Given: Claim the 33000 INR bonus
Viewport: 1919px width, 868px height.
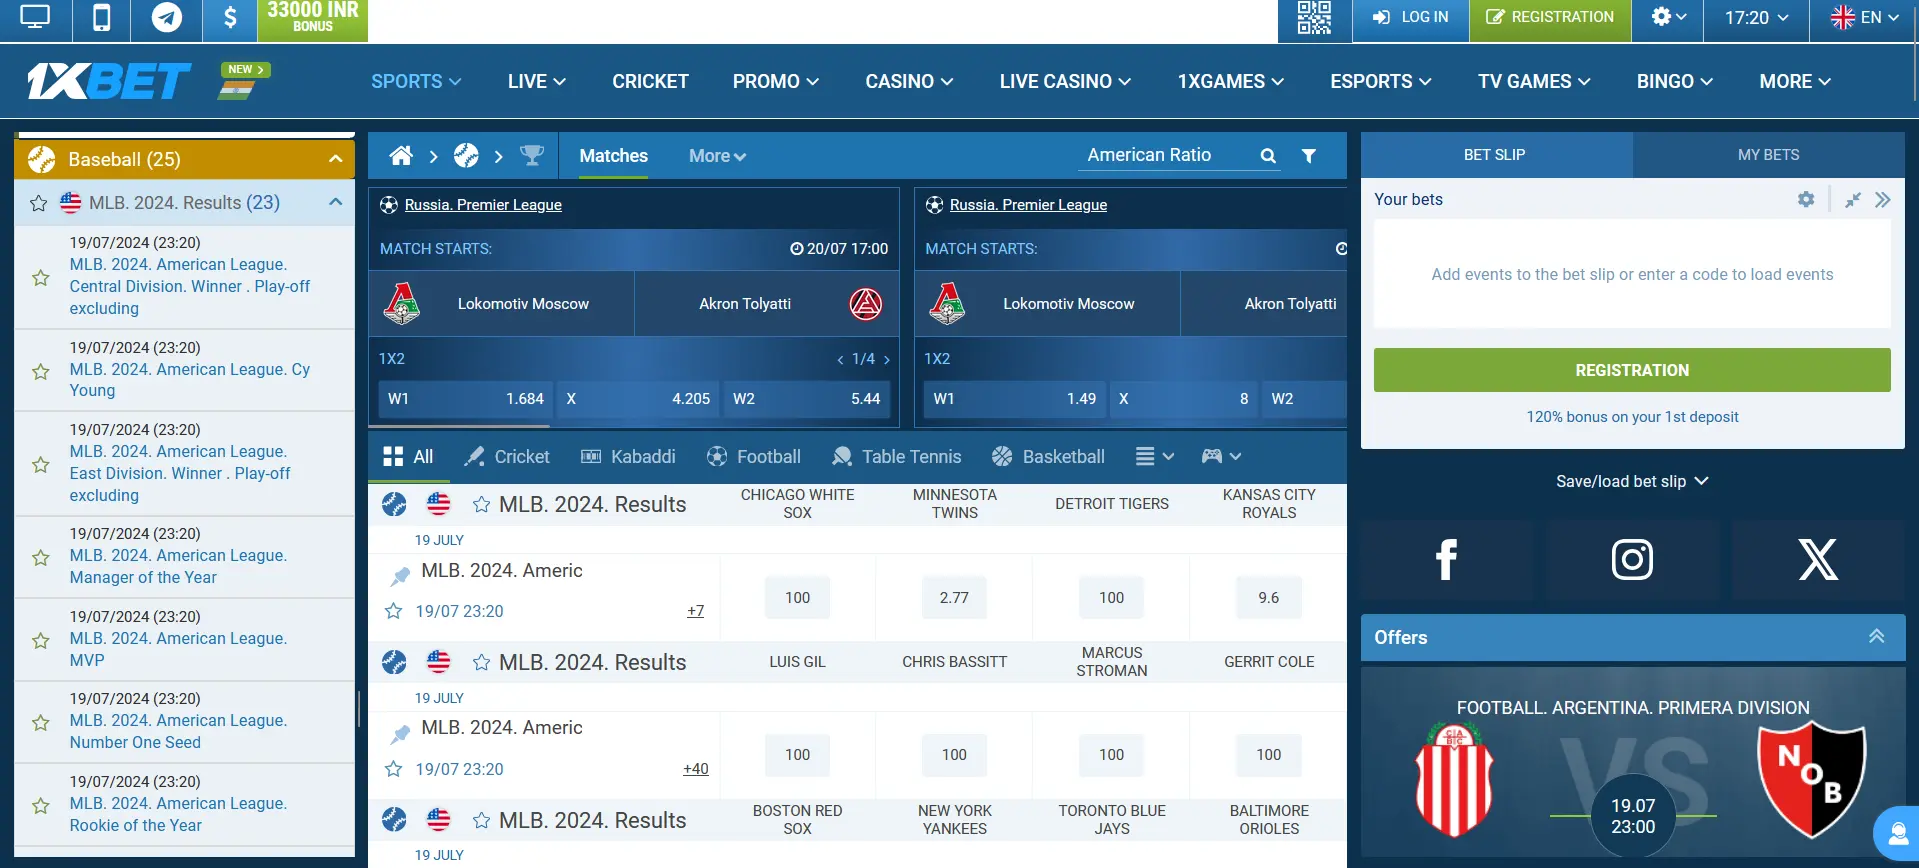Looking at the screenshot, I should 313,19.
